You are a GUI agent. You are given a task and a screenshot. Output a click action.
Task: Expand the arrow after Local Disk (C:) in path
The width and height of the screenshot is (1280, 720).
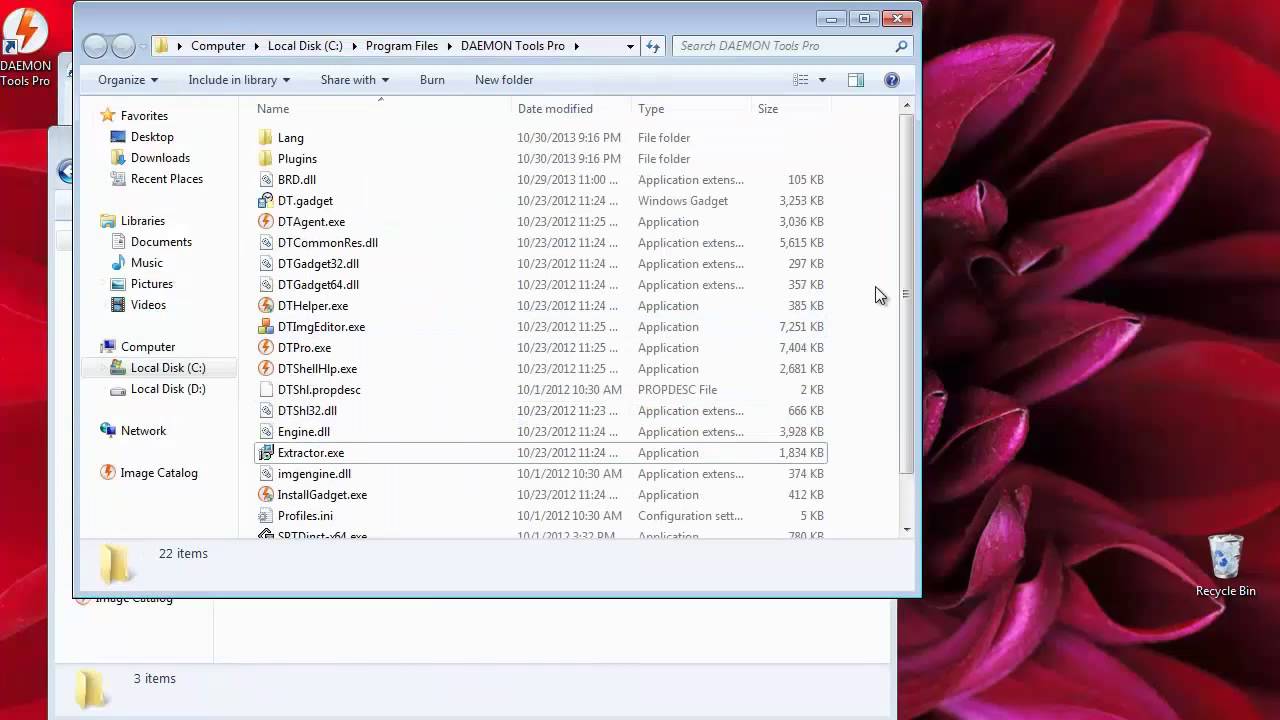(354, 46)
